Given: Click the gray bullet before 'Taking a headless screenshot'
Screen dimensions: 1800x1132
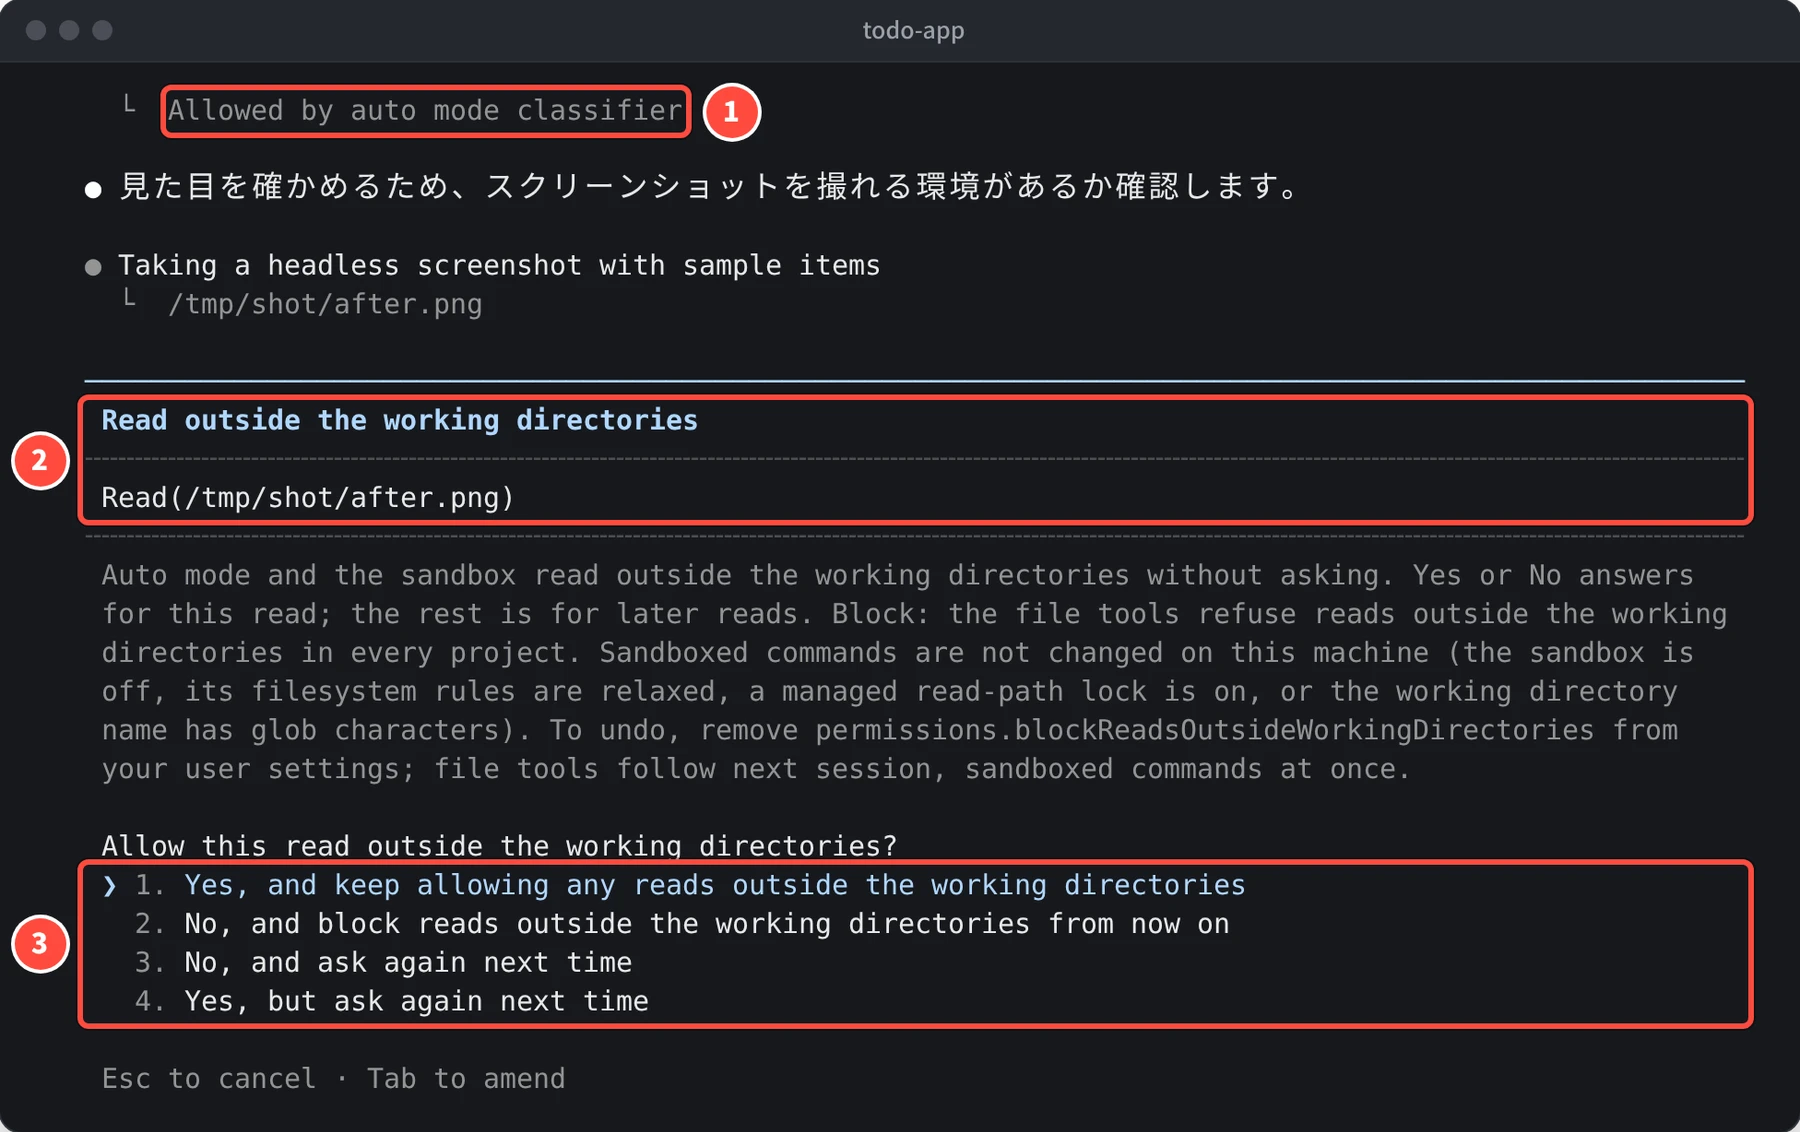Looking at the screenshot, I should pyautogui.click(x=93, y=267).
